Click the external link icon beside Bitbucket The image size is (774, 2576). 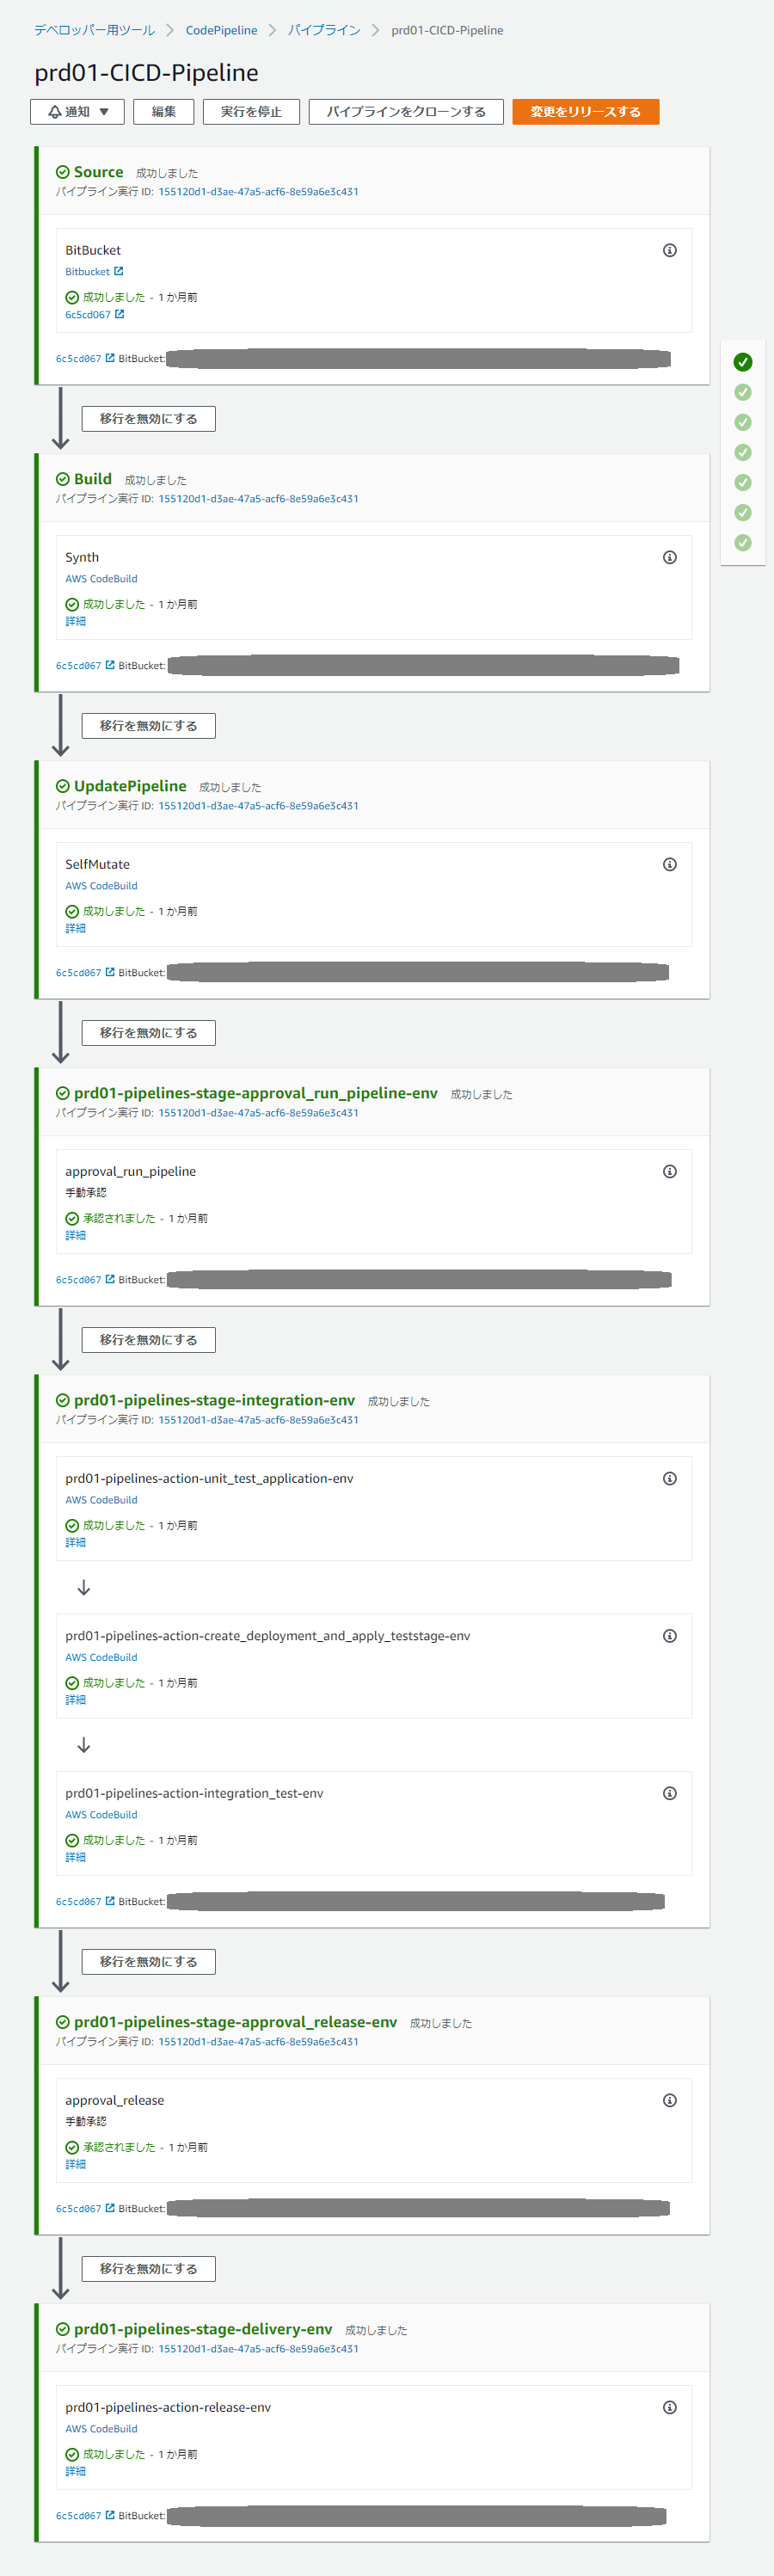click(x=118, y=272)
